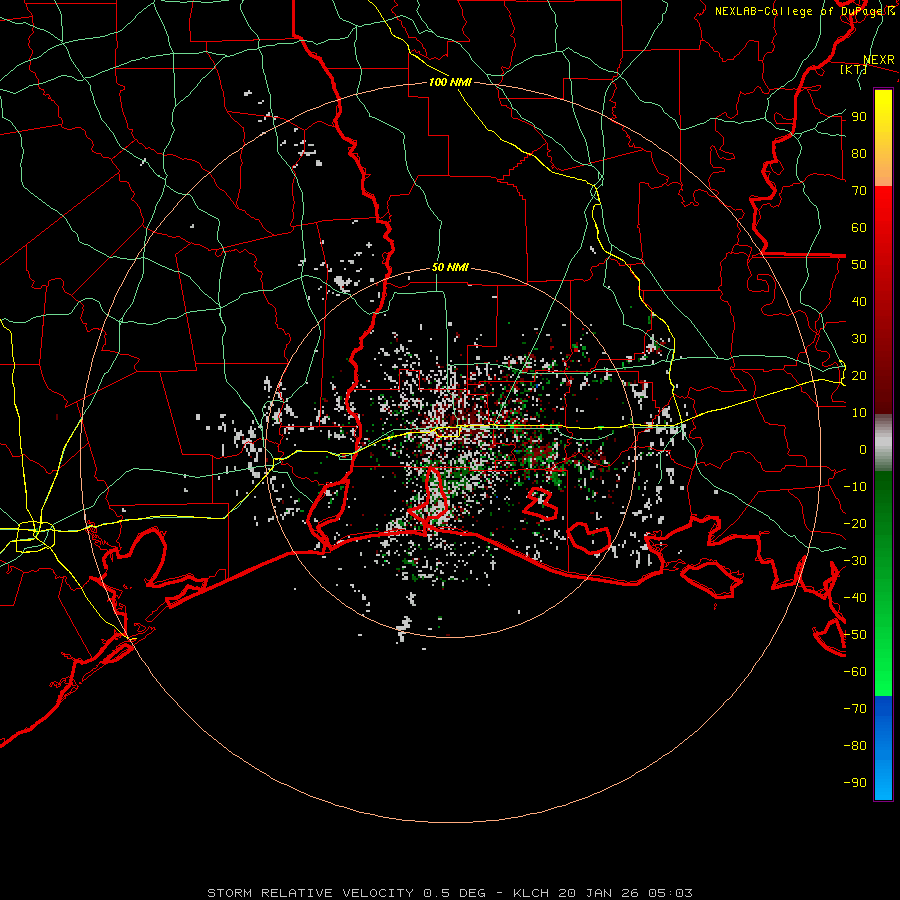900x900 pixels.
Task: Click the NEXR label above the color bar
Action: point(878,59)
